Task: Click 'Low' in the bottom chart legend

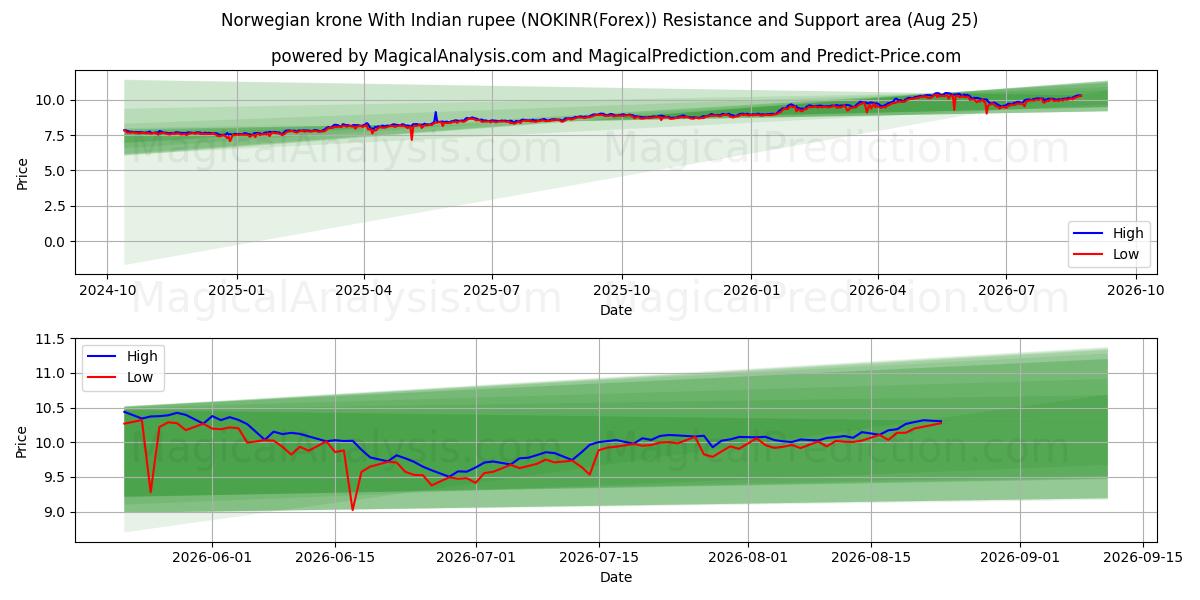Action: [x=141, y=377]
